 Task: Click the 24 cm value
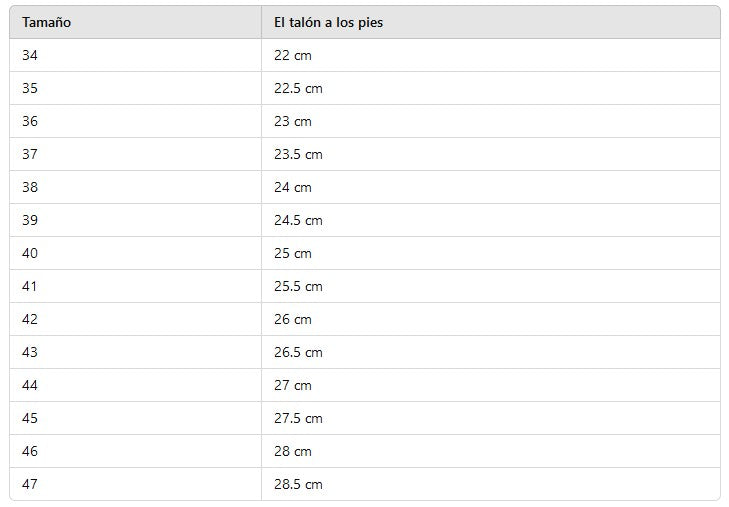click(x=292, y=187)
